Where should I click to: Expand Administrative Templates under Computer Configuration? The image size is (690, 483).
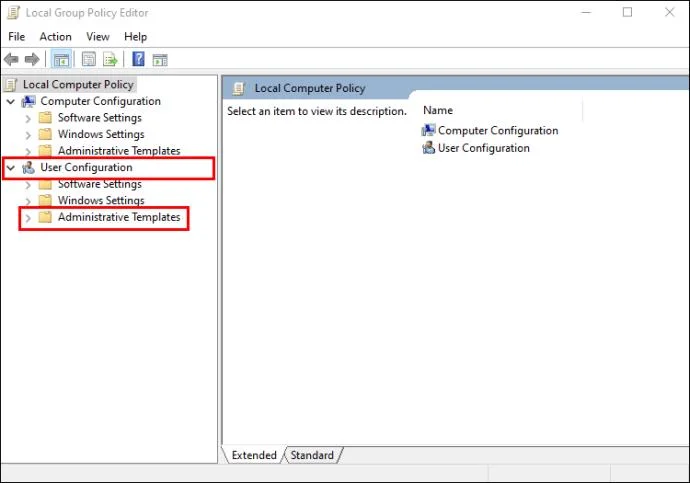point(28,152)
